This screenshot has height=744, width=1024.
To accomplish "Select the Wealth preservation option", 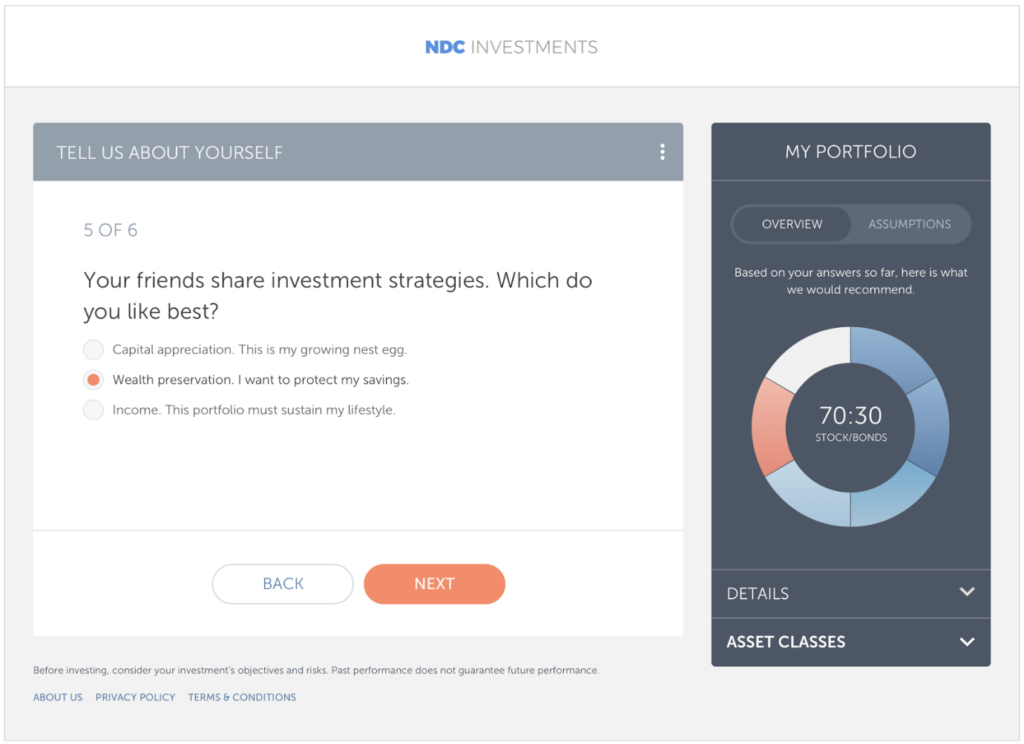I will point(92,379).
